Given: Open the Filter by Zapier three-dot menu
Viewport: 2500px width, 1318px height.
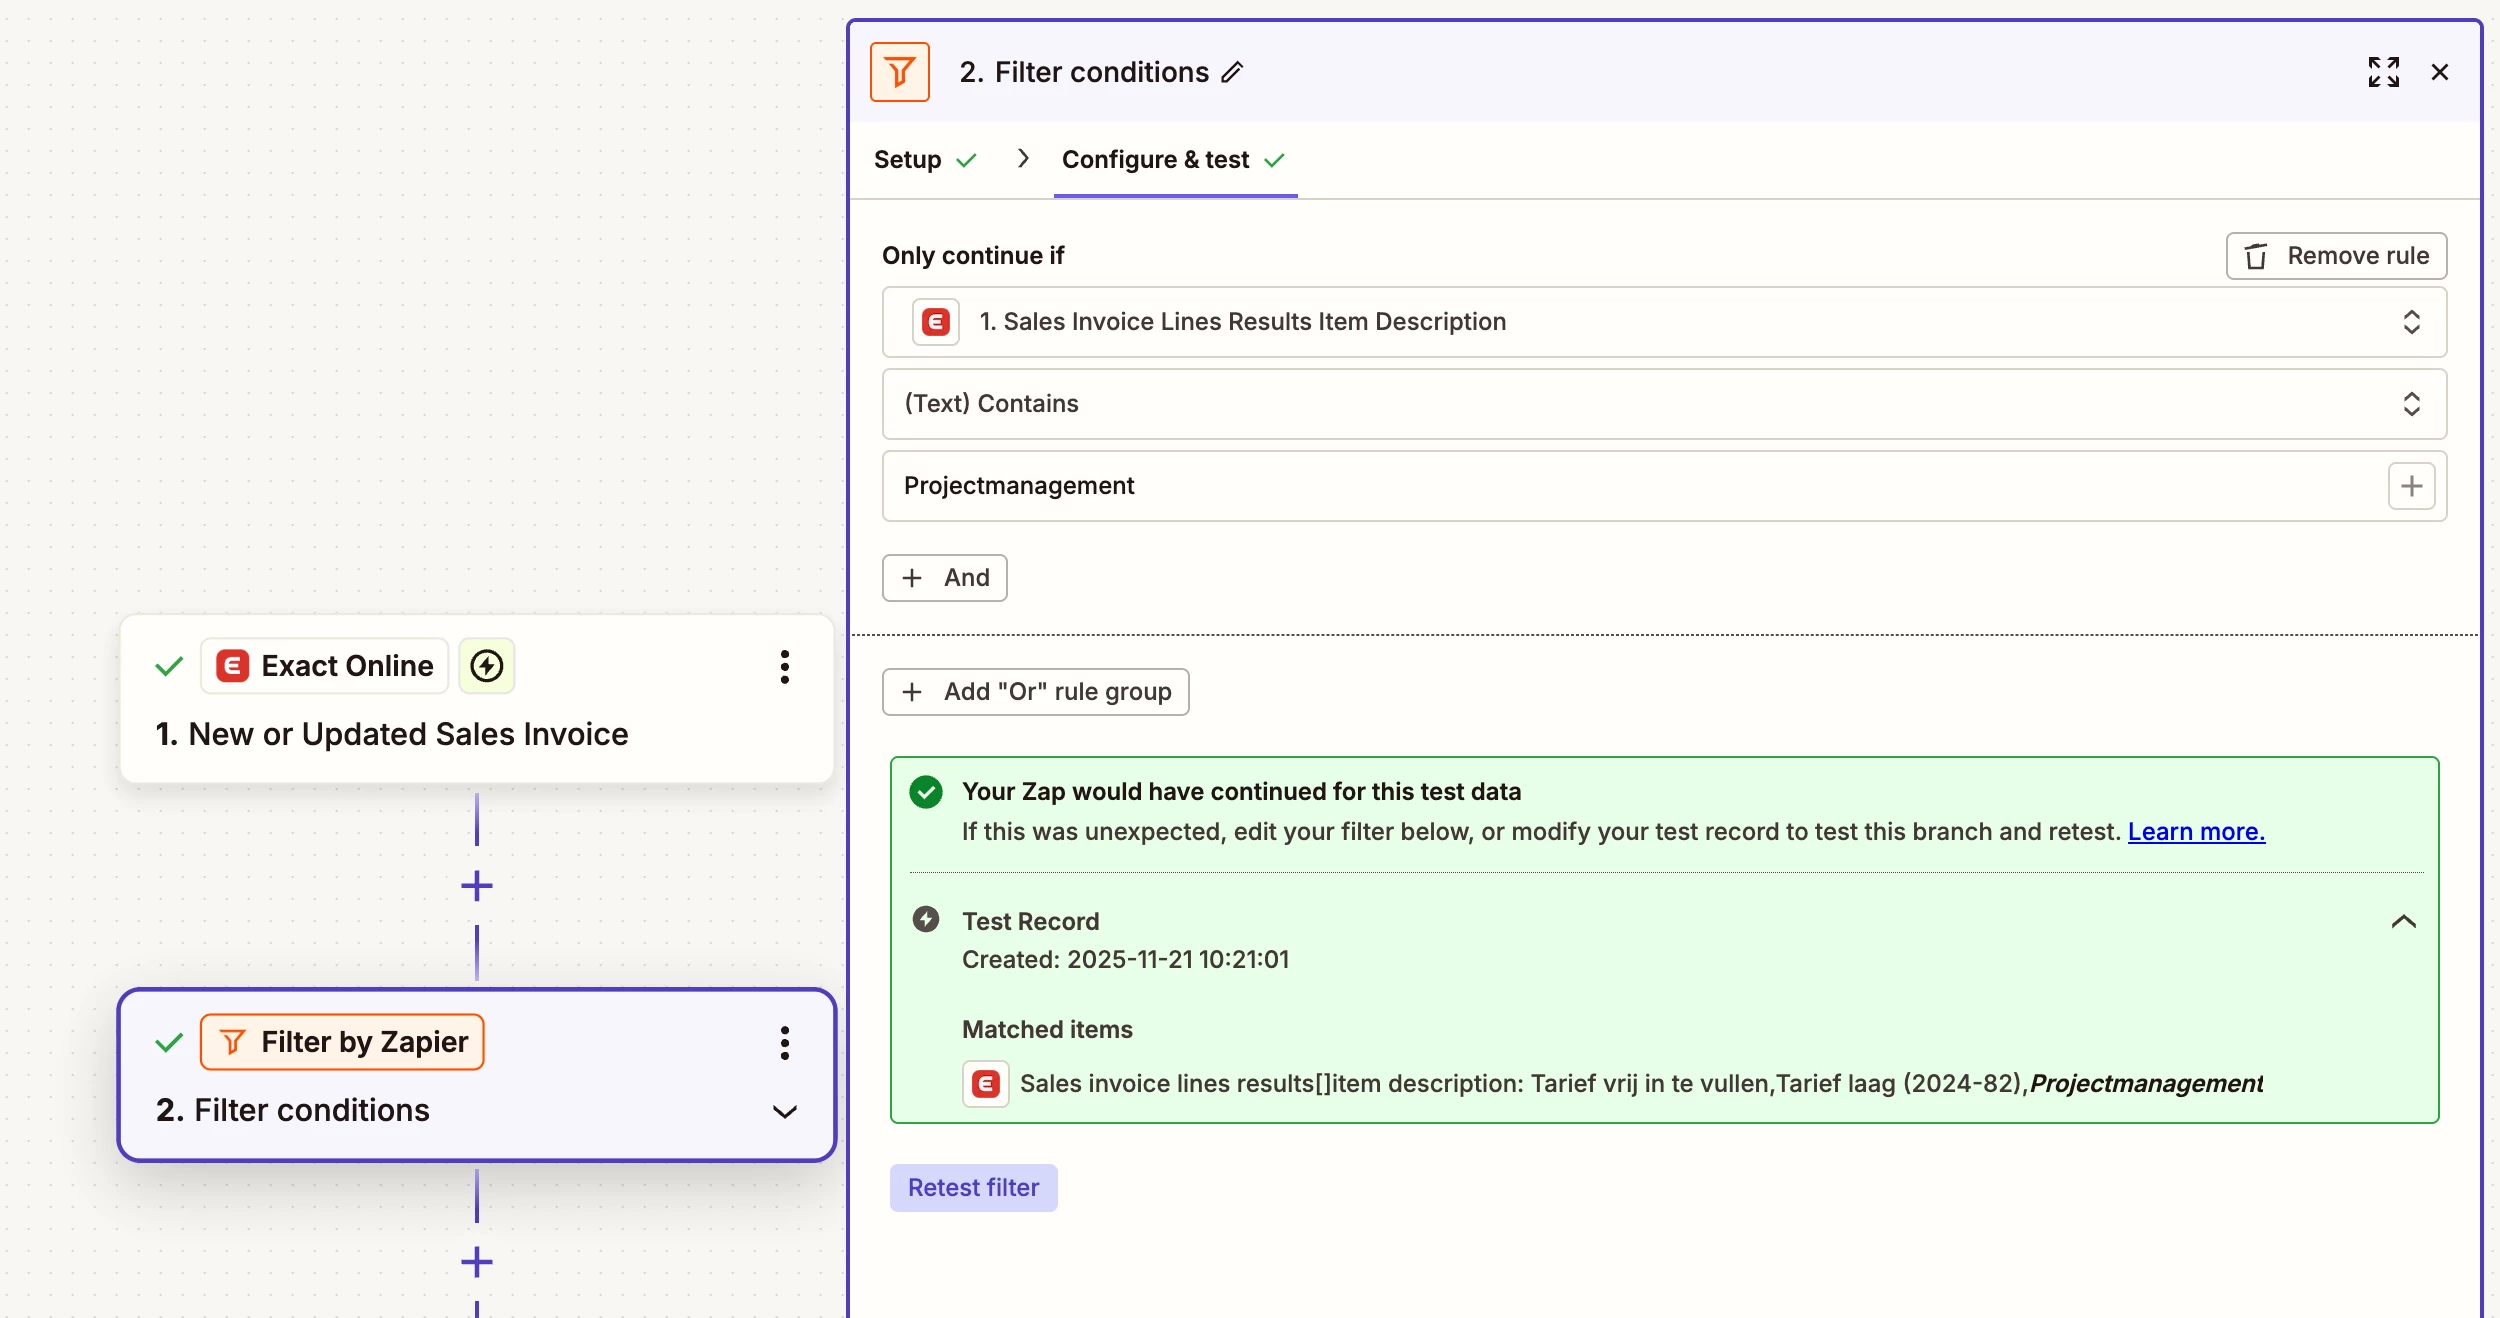Looking at the screenshot, I should click(785, 1042).
